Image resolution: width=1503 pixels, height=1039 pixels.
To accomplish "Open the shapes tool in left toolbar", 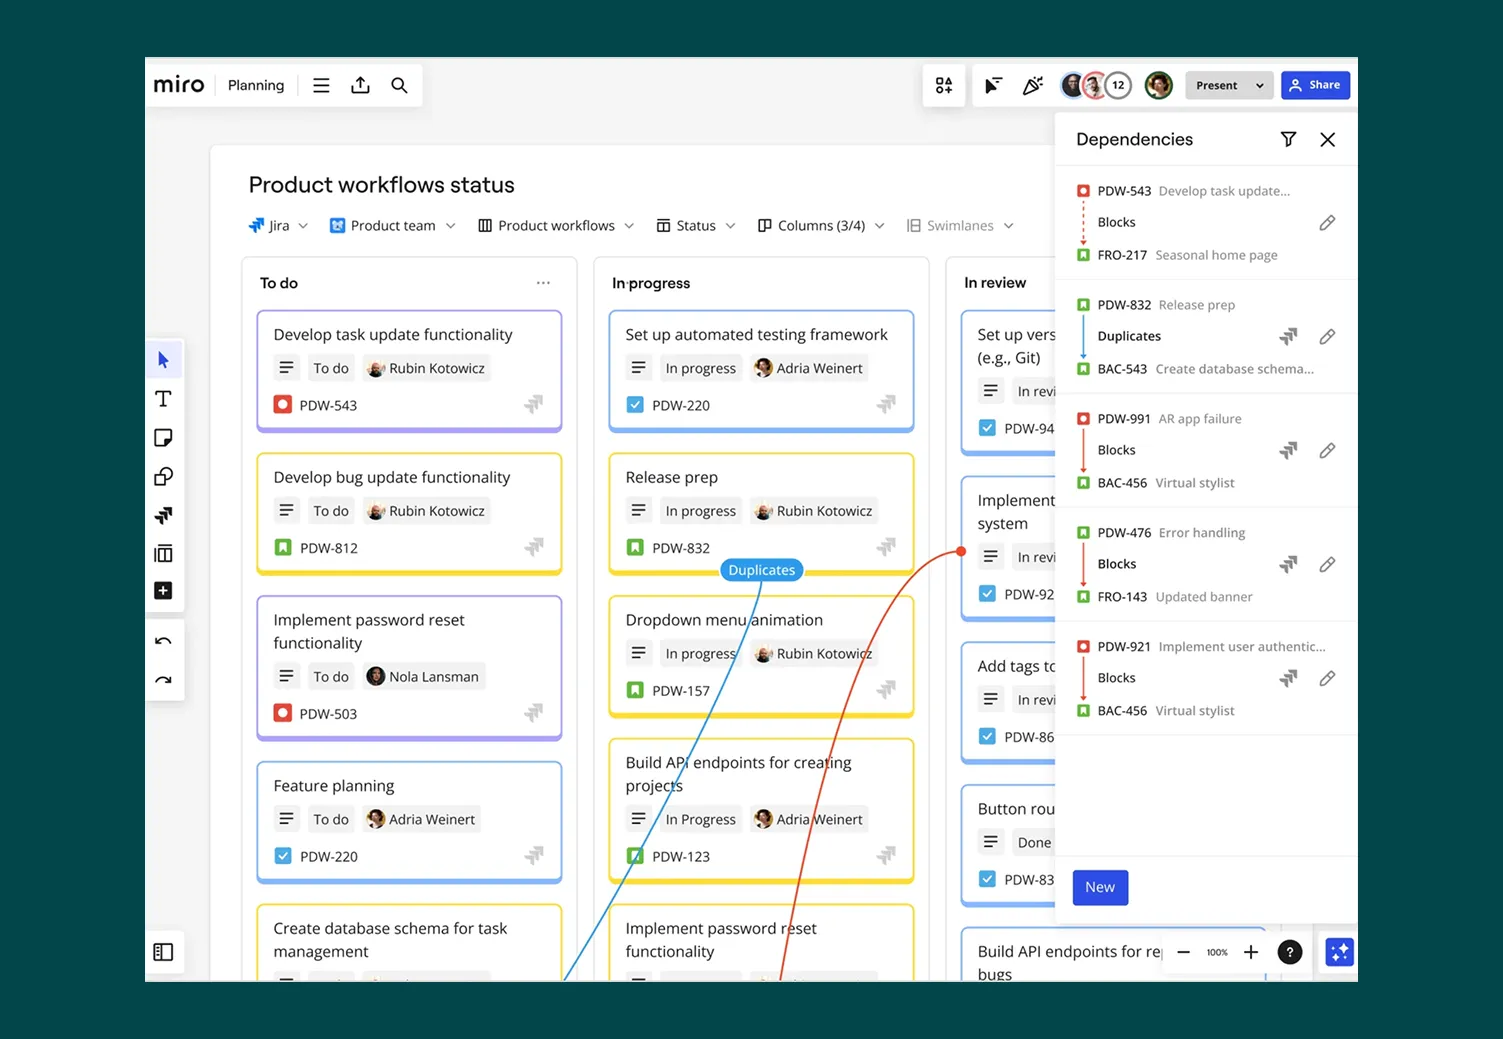I will [x=163, y=477].
